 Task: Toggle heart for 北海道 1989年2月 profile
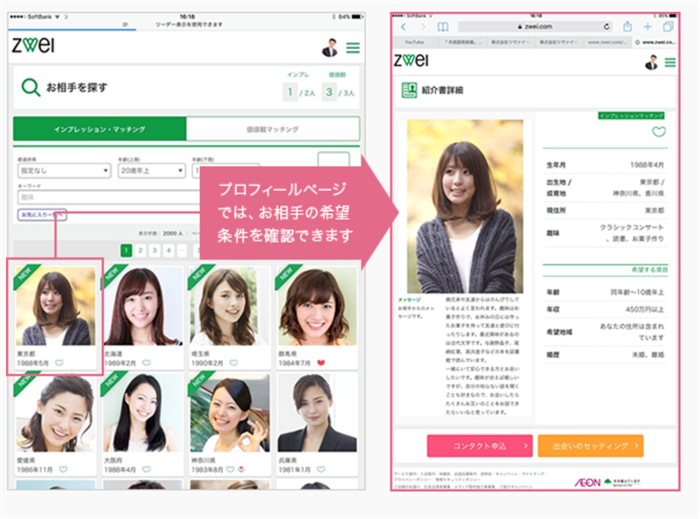coord(146,363)
